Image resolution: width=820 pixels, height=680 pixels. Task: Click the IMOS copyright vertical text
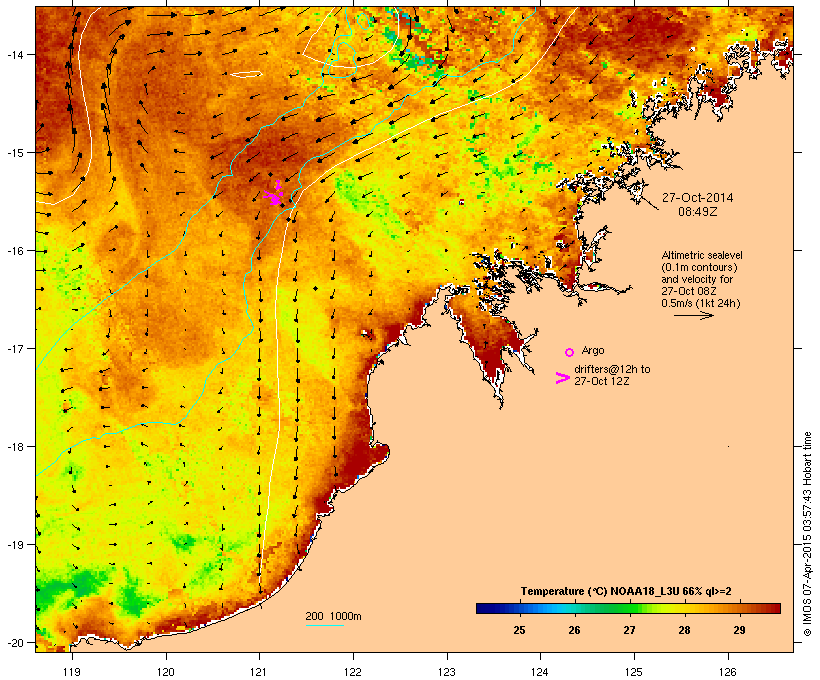pos(807,534)
